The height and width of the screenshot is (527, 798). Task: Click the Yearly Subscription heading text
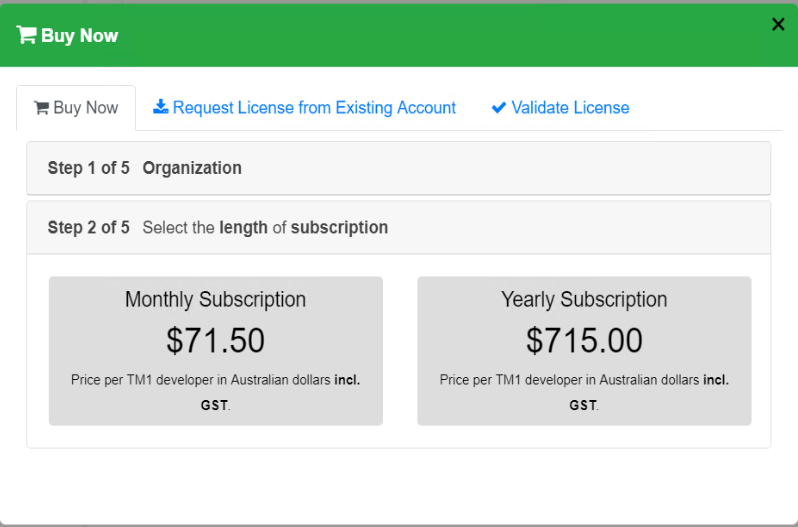pos(584,300)
